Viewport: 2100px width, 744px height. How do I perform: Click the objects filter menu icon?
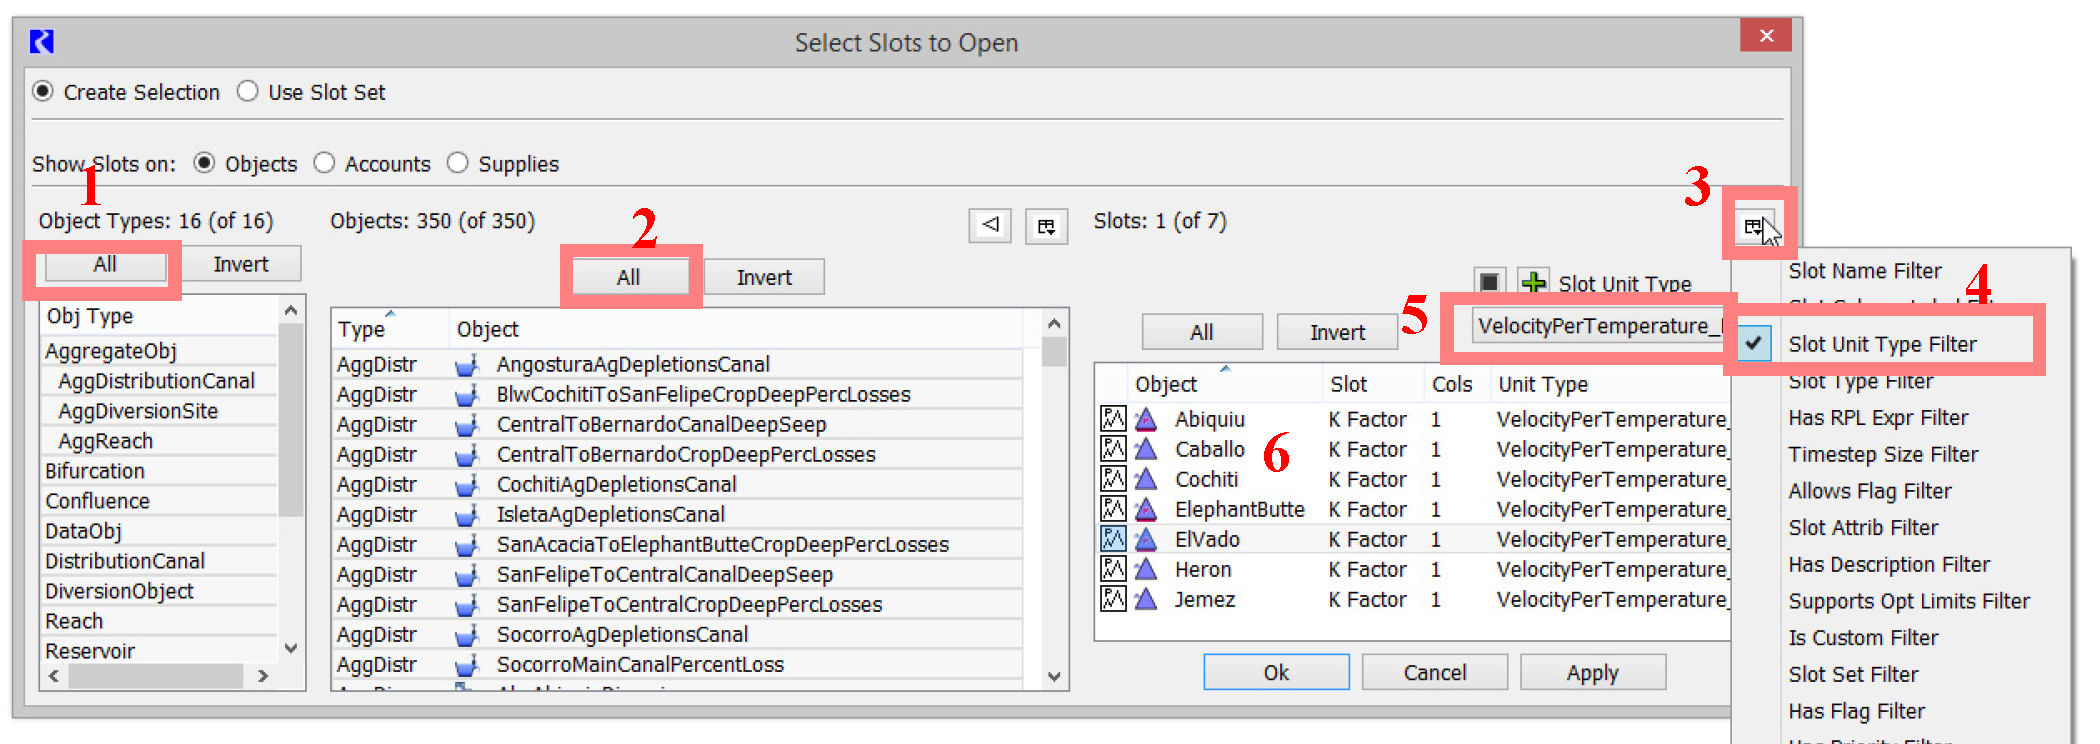point(1046,226)
